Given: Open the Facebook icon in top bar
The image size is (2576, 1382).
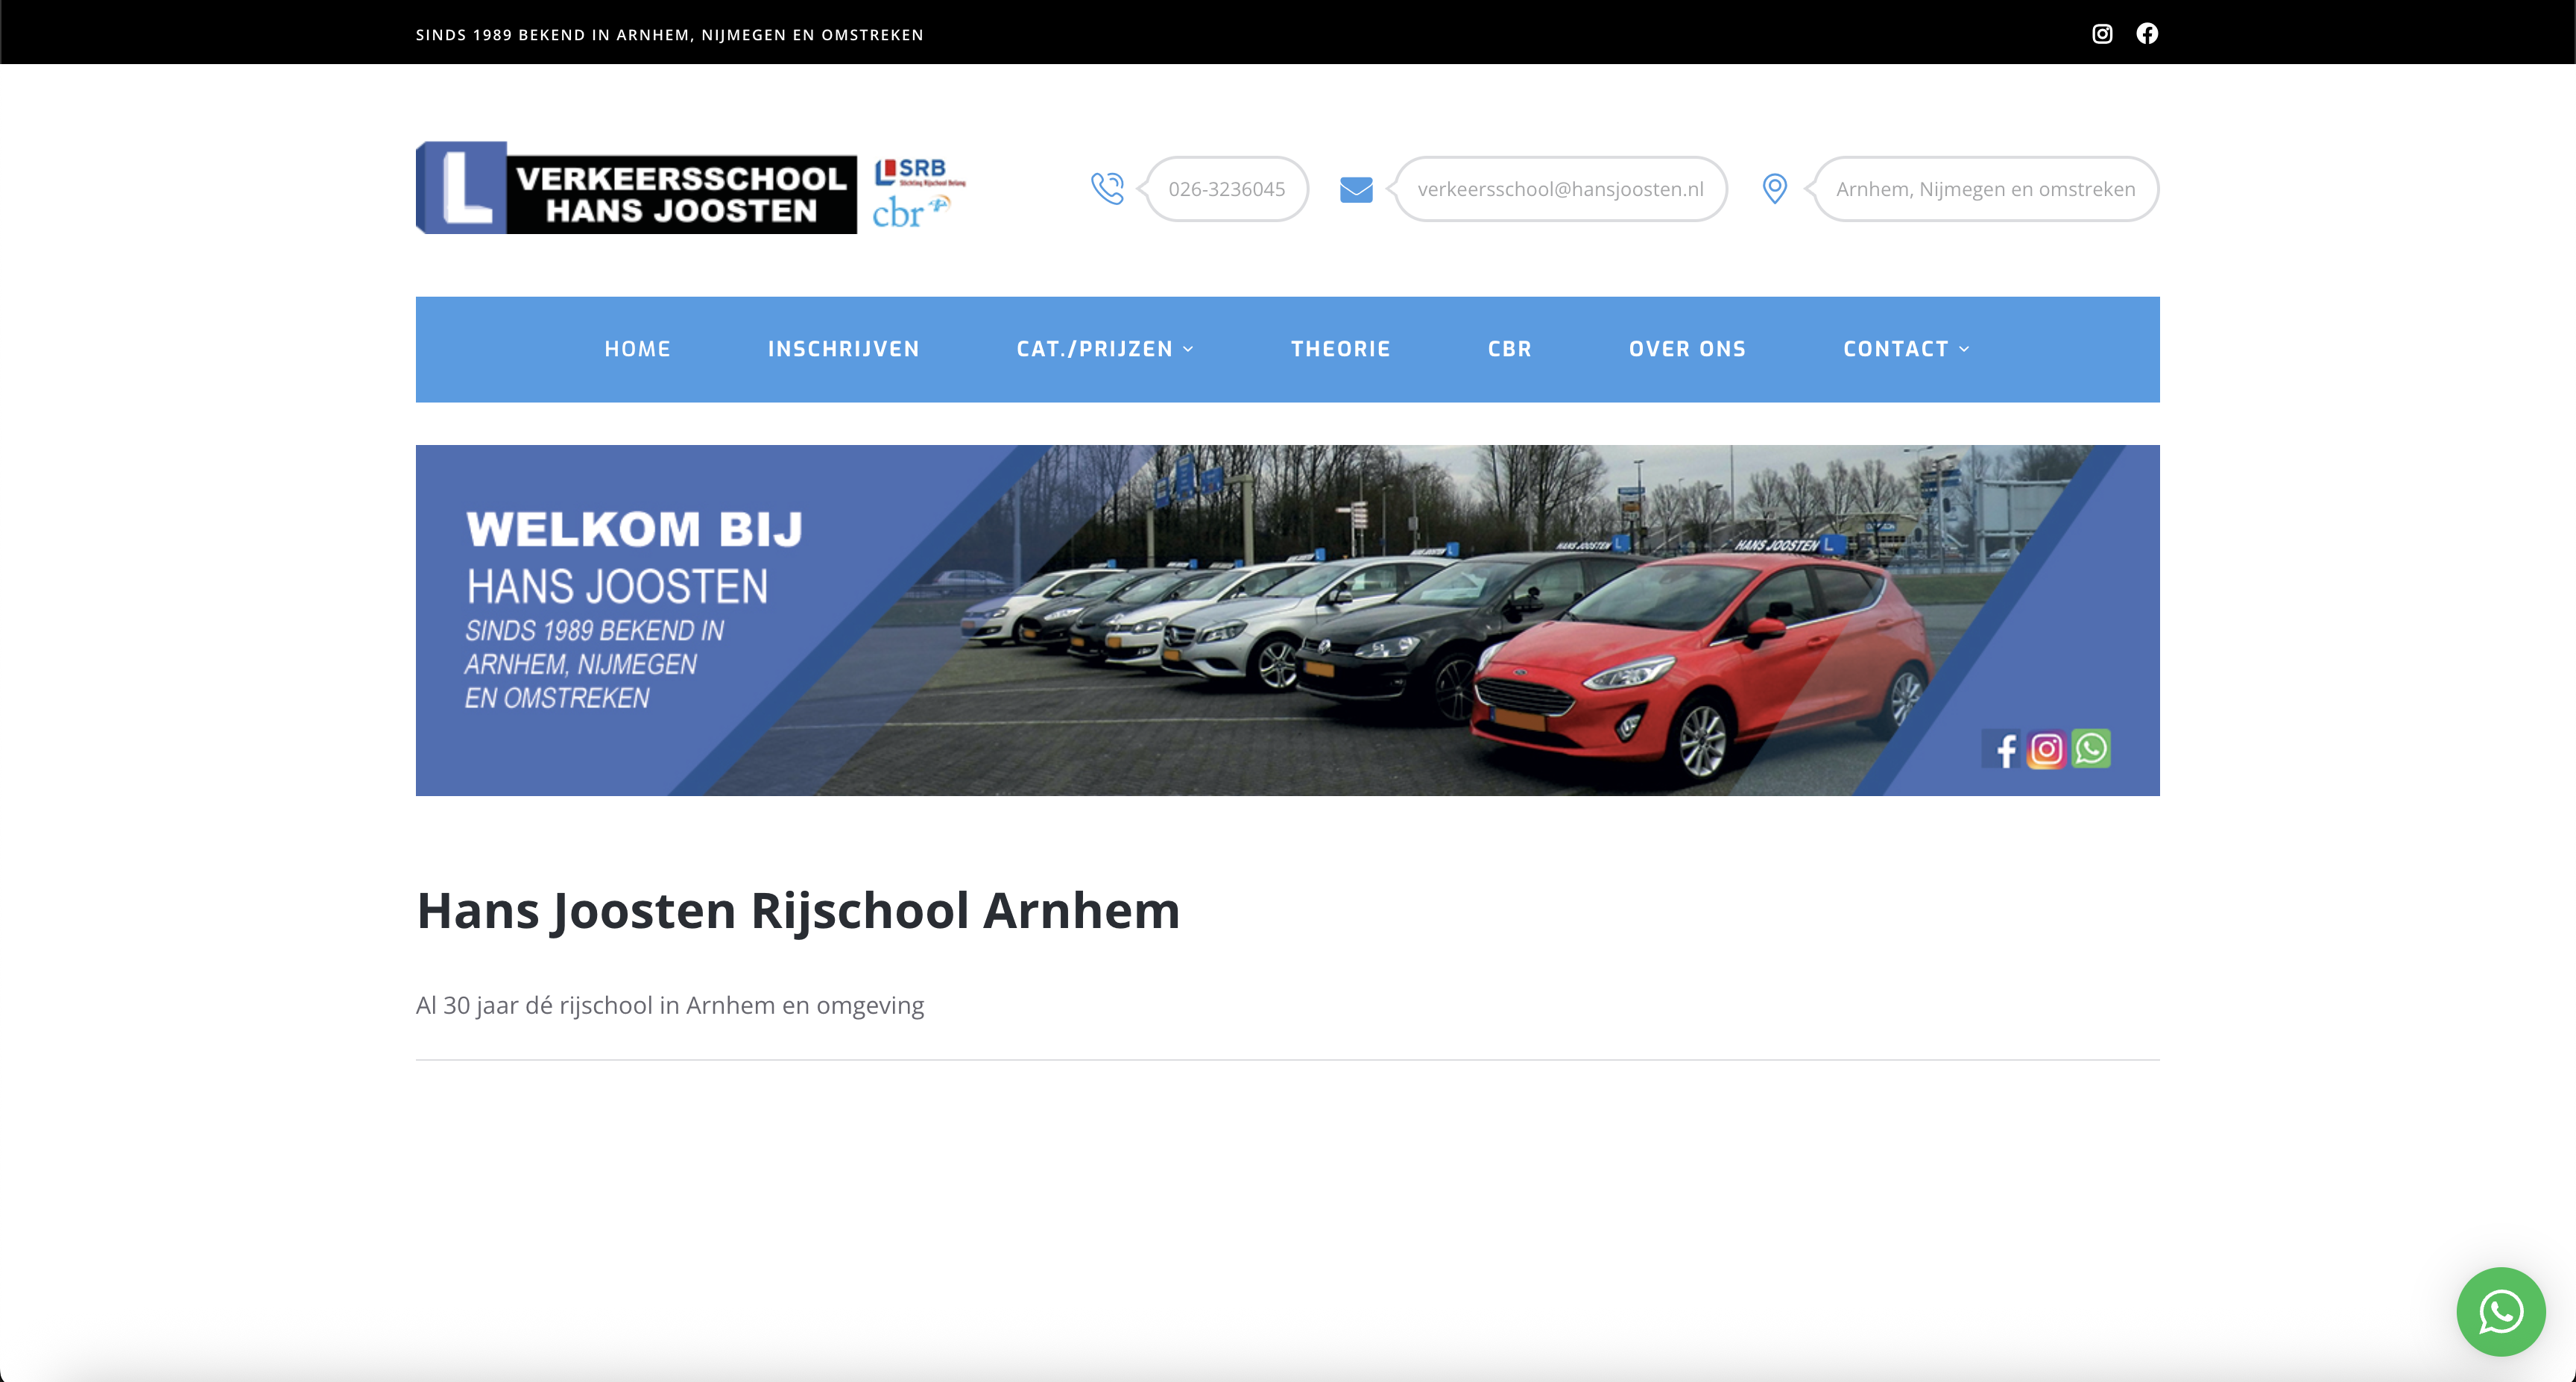Looking at the screenshot, I should point(2147,34).
